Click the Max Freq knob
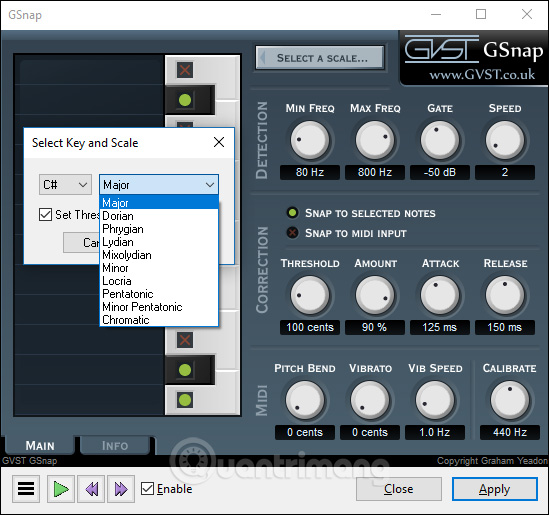Viewport: 549px width, 515px height. [375, 140]
